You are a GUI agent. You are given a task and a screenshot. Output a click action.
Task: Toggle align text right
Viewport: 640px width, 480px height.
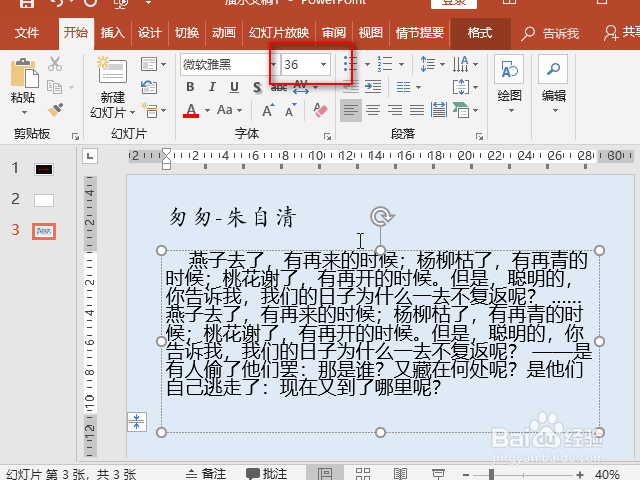point(395,110)
